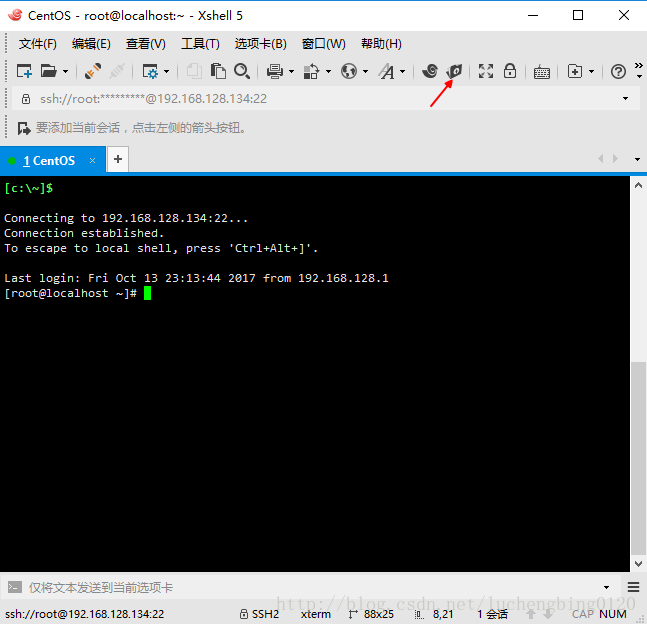This screenshot has height=624, width=647.
Task: Click the color scheme toolbar icon
Action: pyautogui.click(x=311, y=71)
